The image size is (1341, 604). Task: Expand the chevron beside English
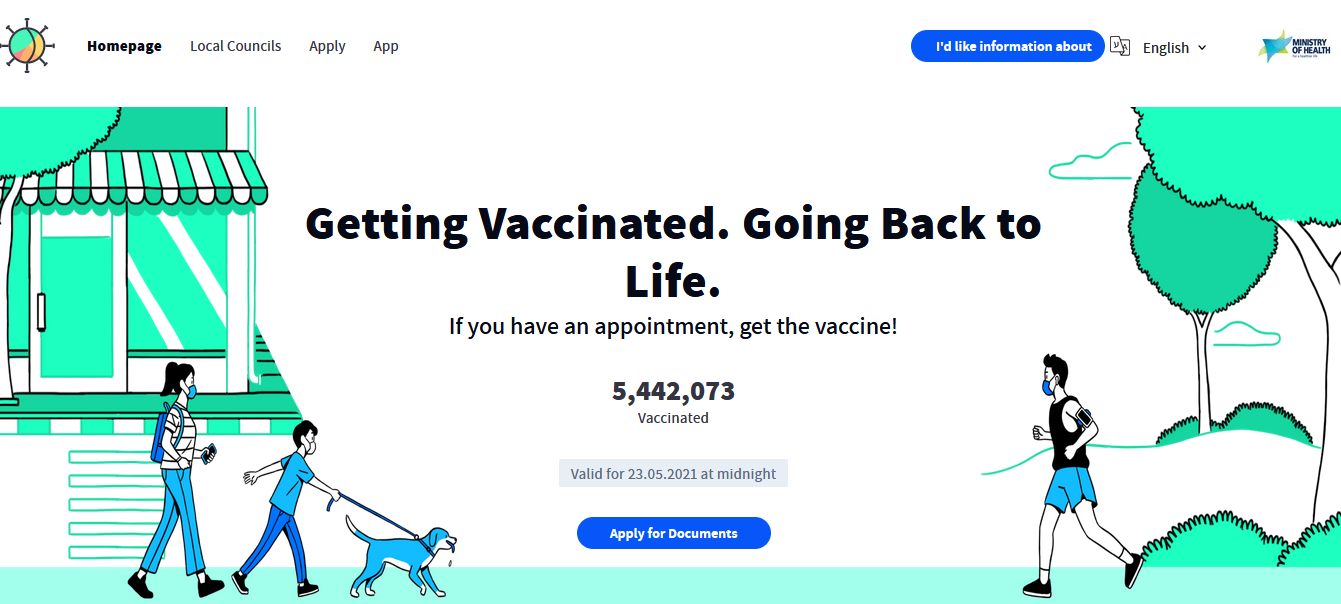click(1202, 48)
